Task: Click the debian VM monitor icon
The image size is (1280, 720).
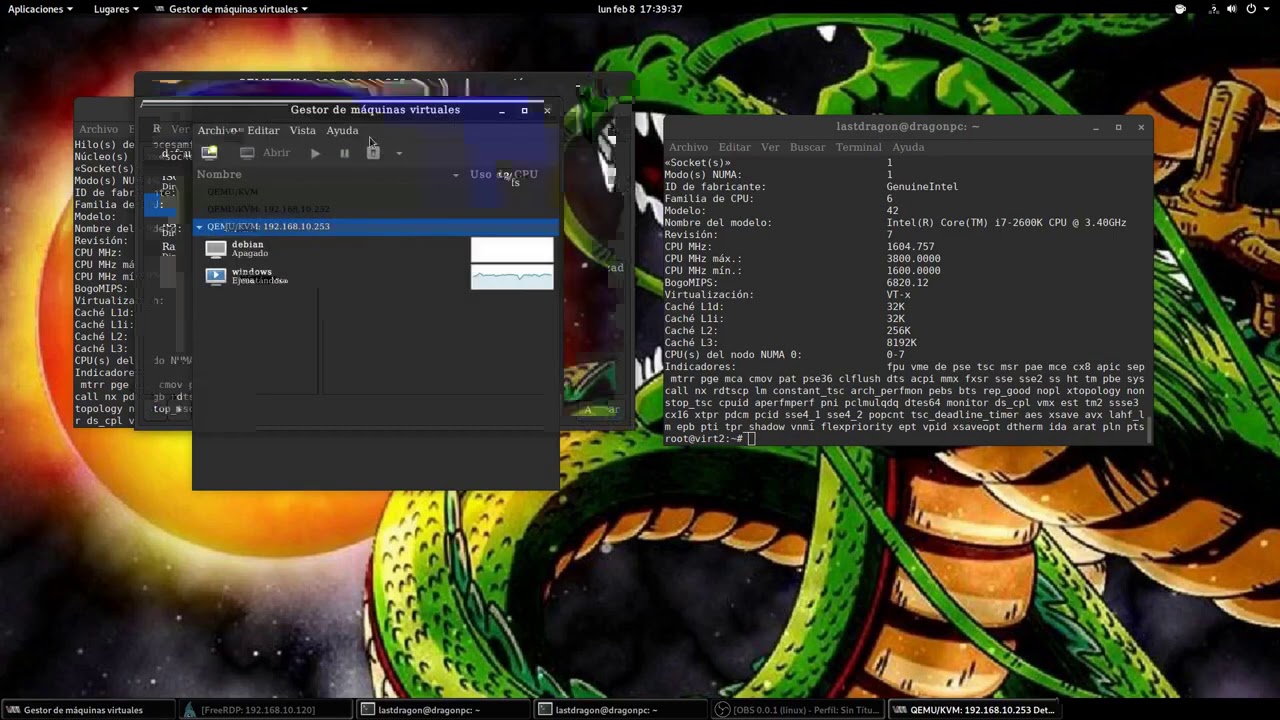Action: pos(215,249)
